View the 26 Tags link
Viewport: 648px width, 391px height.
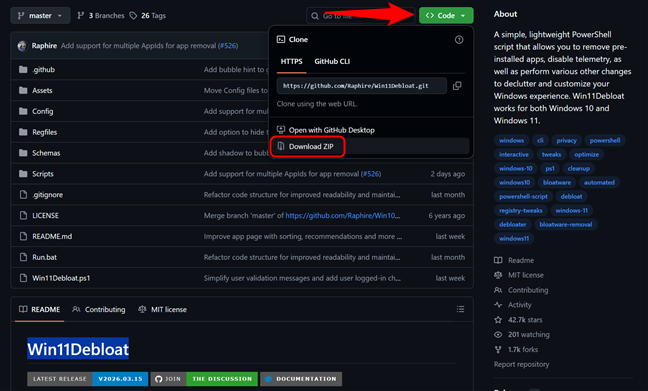tap(148, 16)
